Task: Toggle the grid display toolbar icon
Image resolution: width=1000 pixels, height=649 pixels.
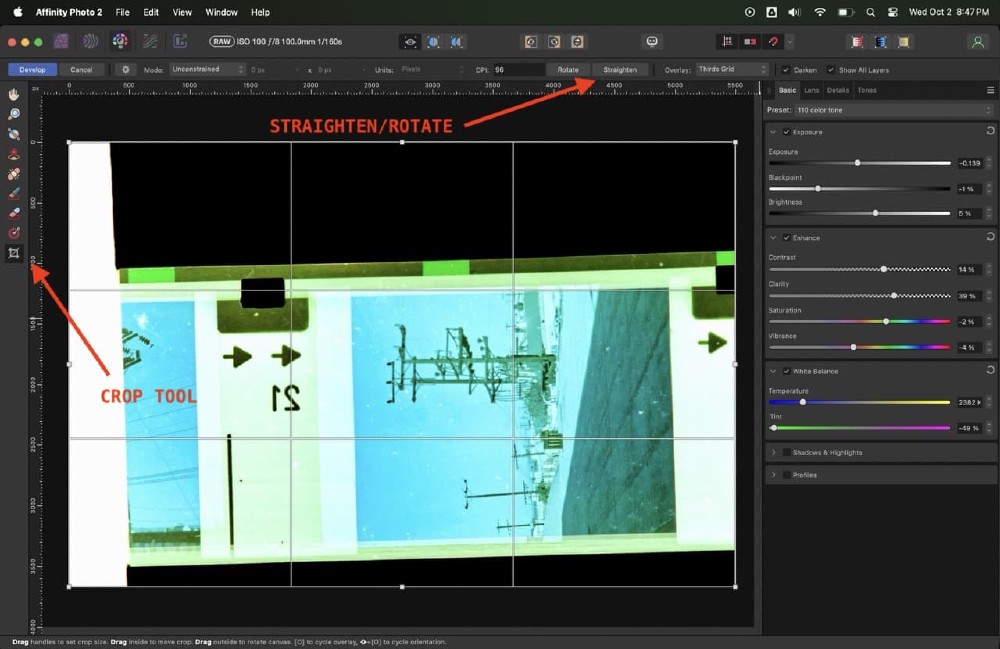Action: (x=727, y=42)
